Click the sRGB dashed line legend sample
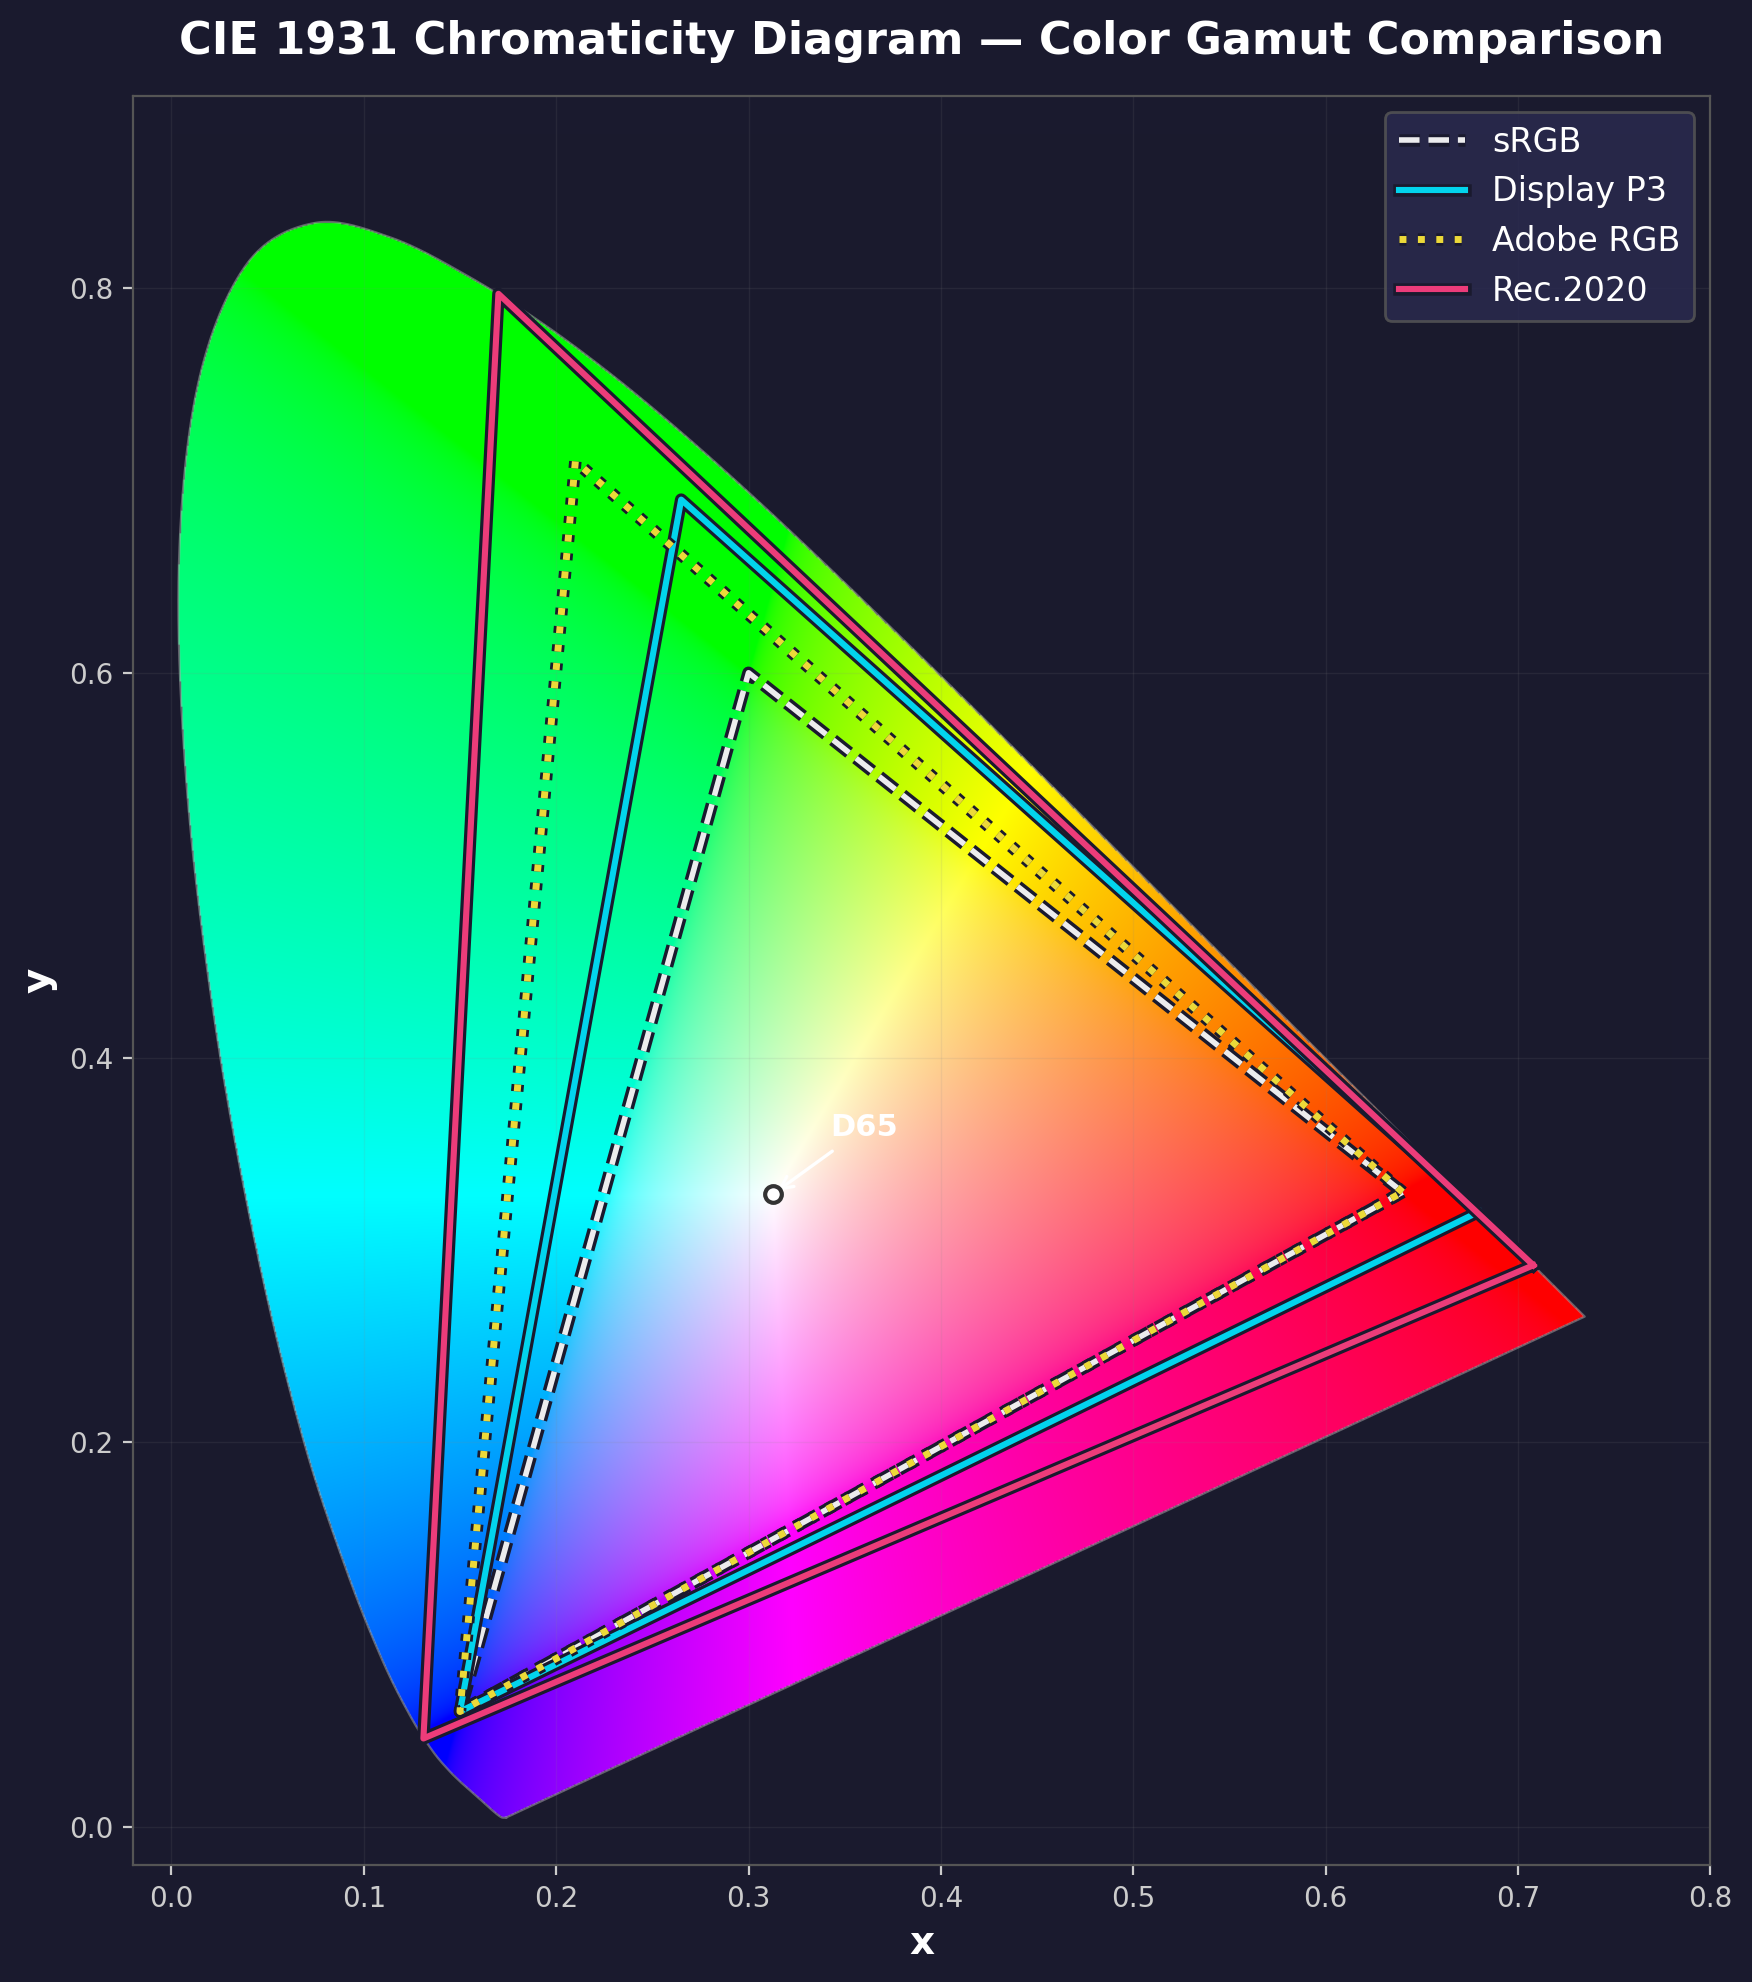The image size is (1752, 1982). (1432, 141)
